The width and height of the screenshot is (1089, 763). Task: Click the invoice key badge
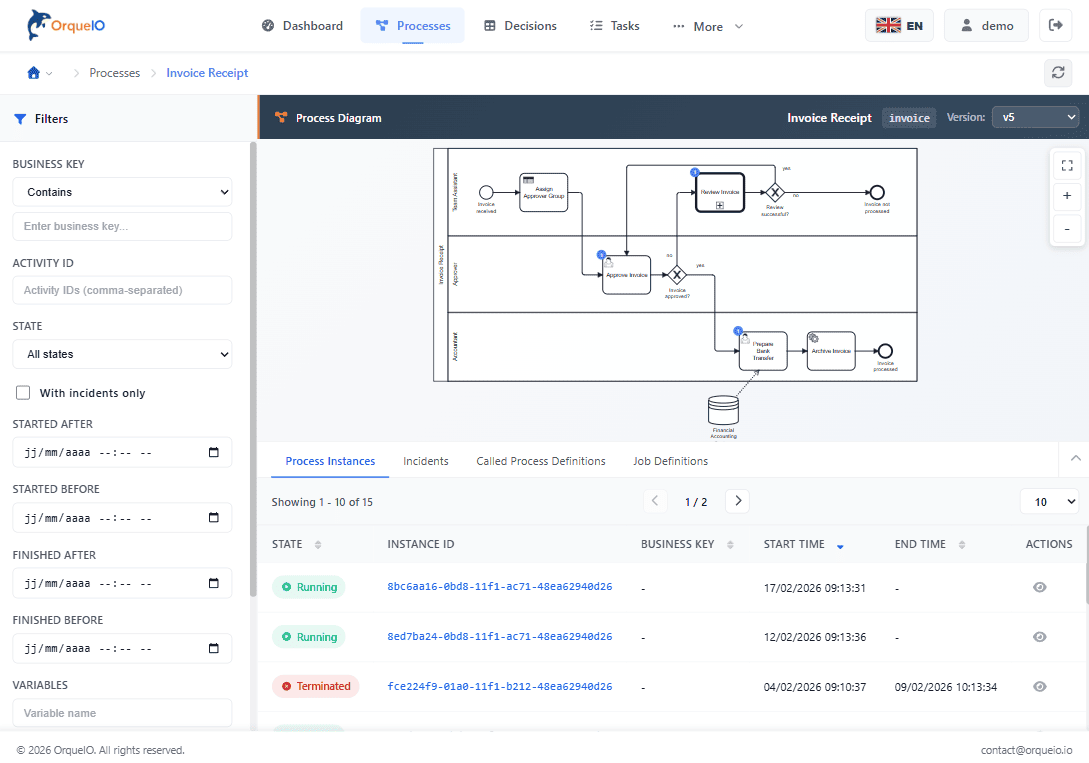click(909, 118)
